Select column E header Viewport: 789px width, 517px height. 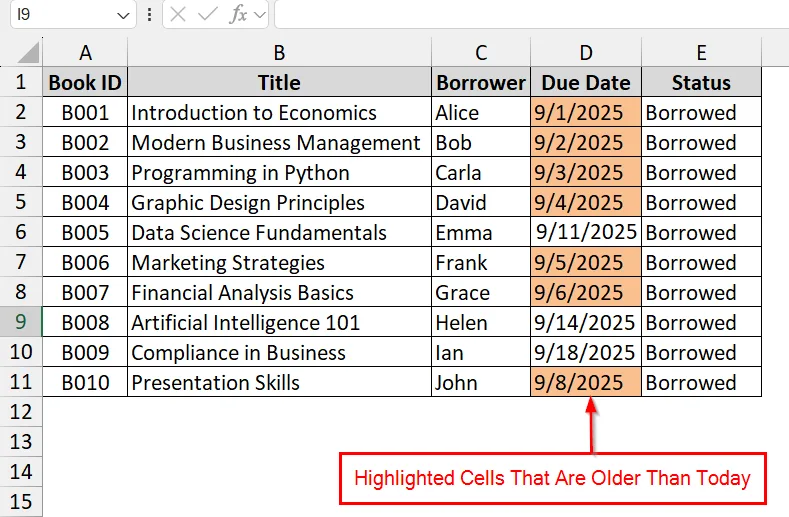pyautogui.click(x=701, y=52)
